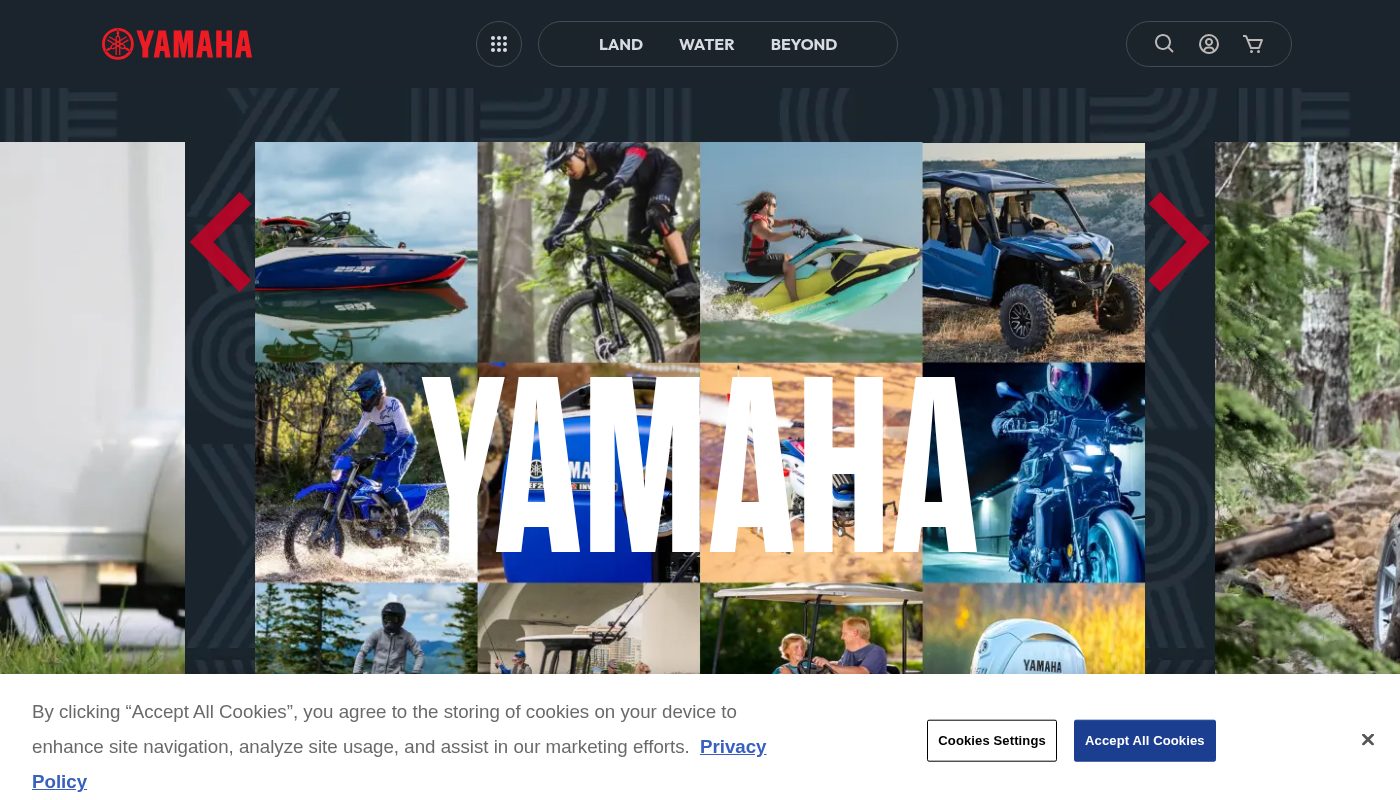Select the 252X boat image tile
Image resolution: width=1400 pixels, height=800 pixels.
pyautogui.click(x=366, y=252)
